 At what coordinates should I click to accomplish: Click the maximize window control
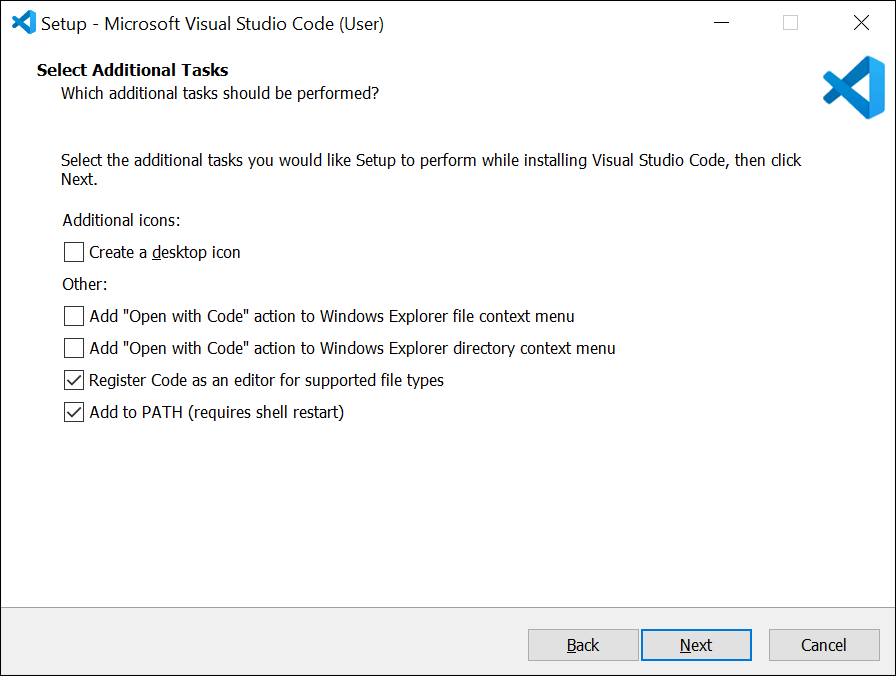click(x=791, y=22)
